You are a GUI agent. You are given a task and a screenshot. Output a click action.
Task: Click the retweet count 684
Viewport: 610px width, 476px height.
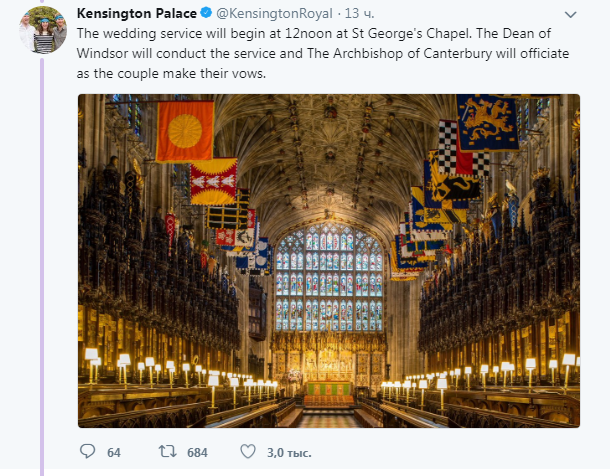pos(197,453)
